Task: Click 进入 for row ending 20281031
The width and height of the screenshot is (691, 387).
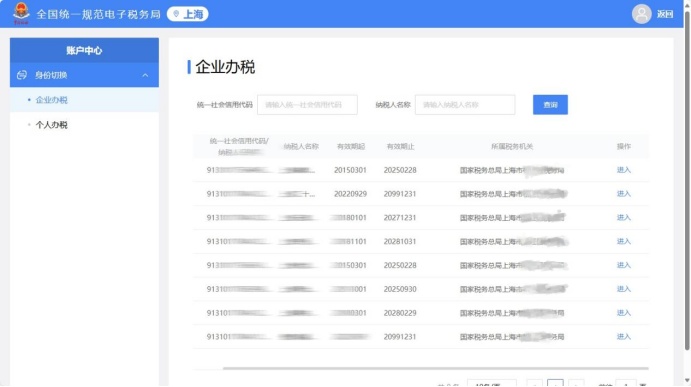Action: click(x=624, y=242)
